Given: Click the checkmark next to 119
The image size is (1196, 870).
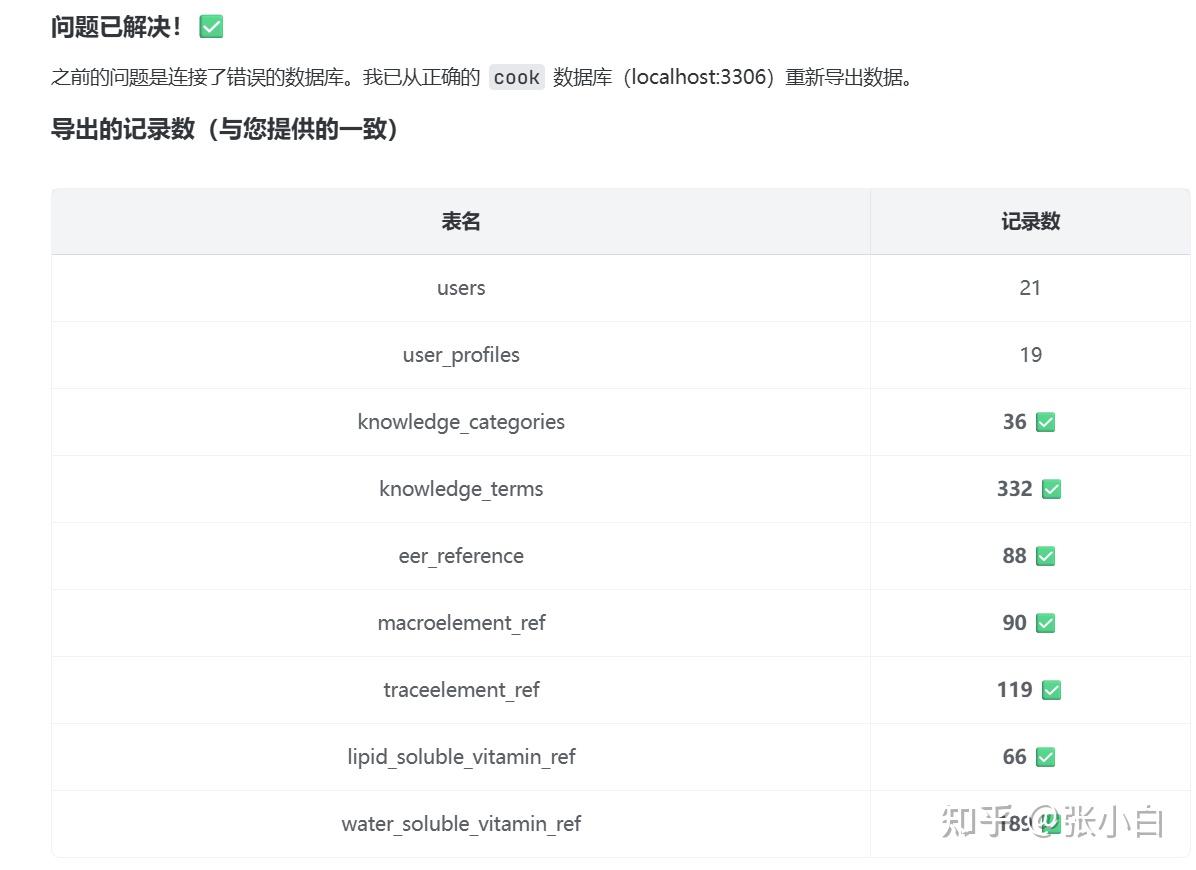Looking at the screenshot, I should (1051, 690).
